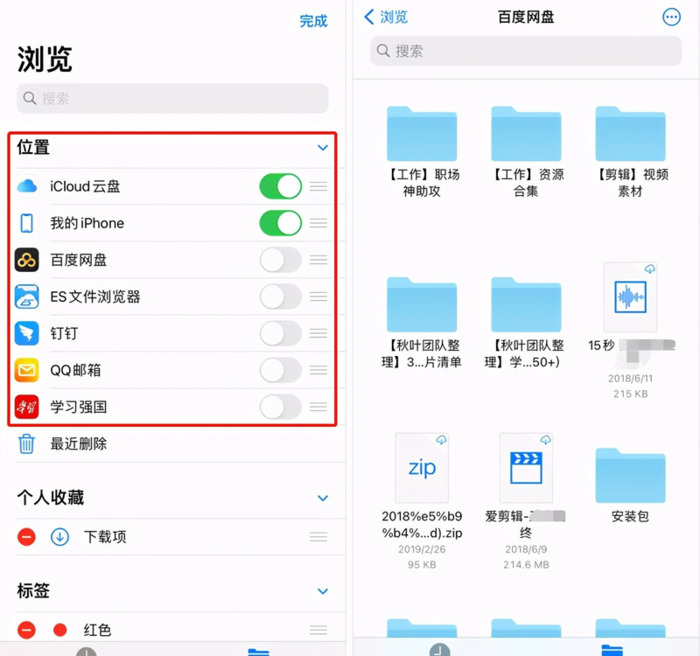The image size is (700, 656).
Task: Enable the 学习强国 switch
Action: pyautogui.click(x=281, y=407)
